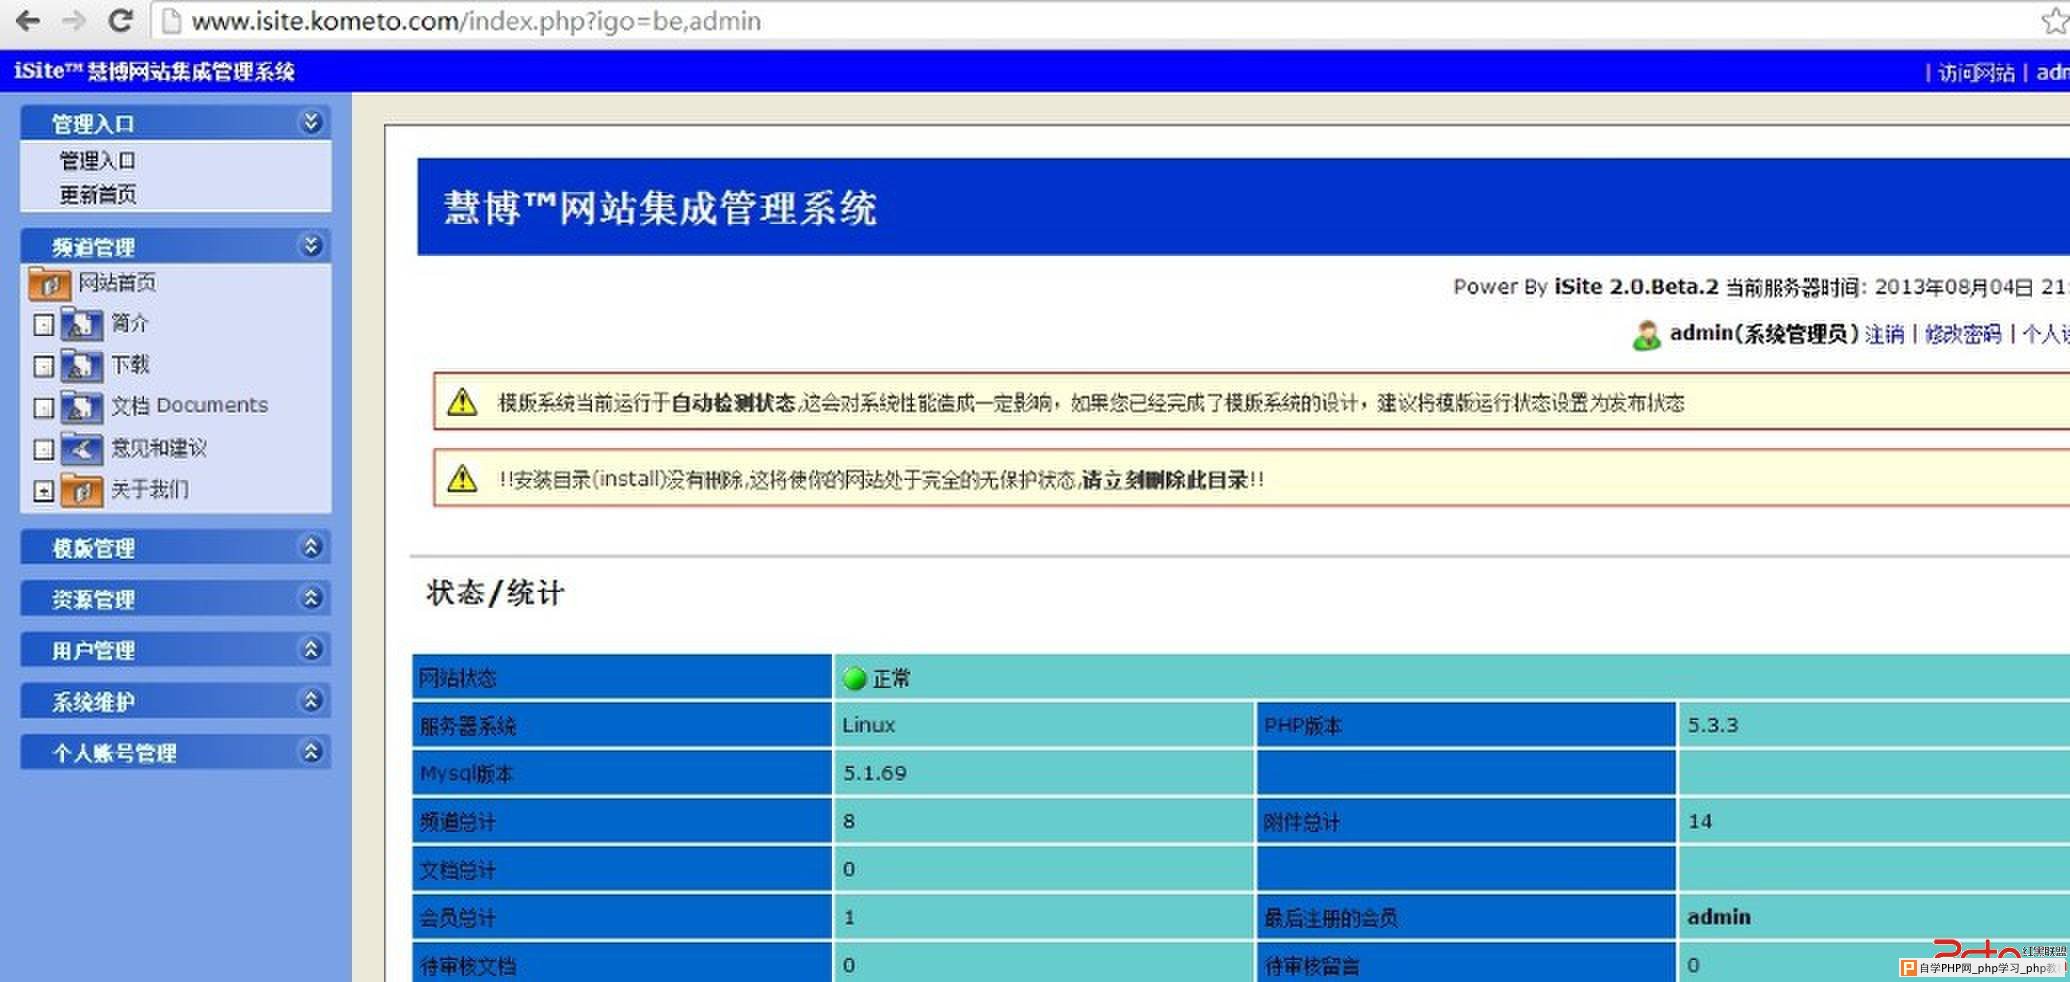Expand the 系统维护 panel chevron
The image size is (2070, 982).
(x=311, y=700)
